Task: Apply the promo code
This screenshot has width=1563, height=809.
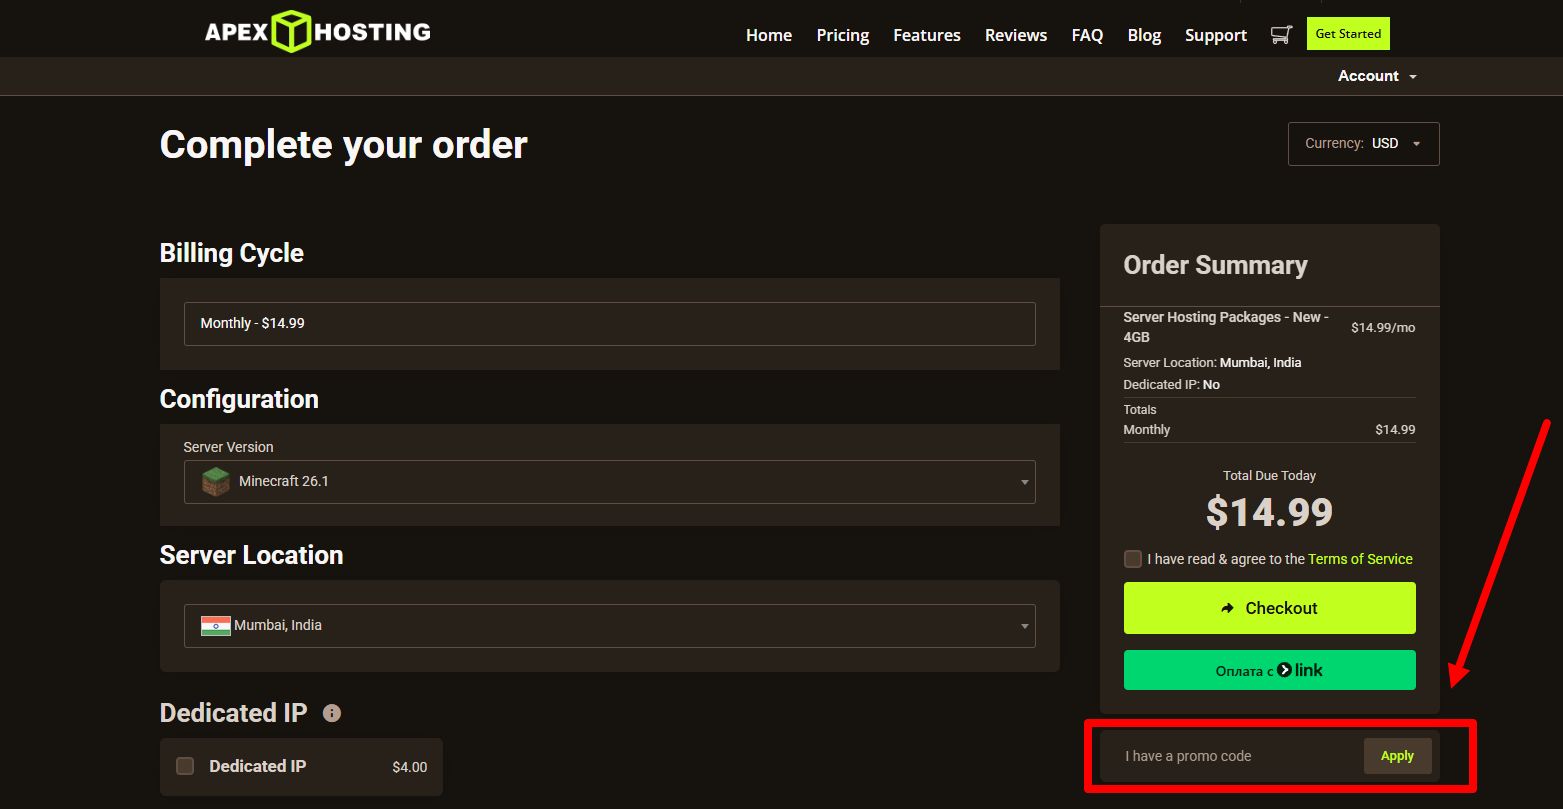Action: 1397,756
